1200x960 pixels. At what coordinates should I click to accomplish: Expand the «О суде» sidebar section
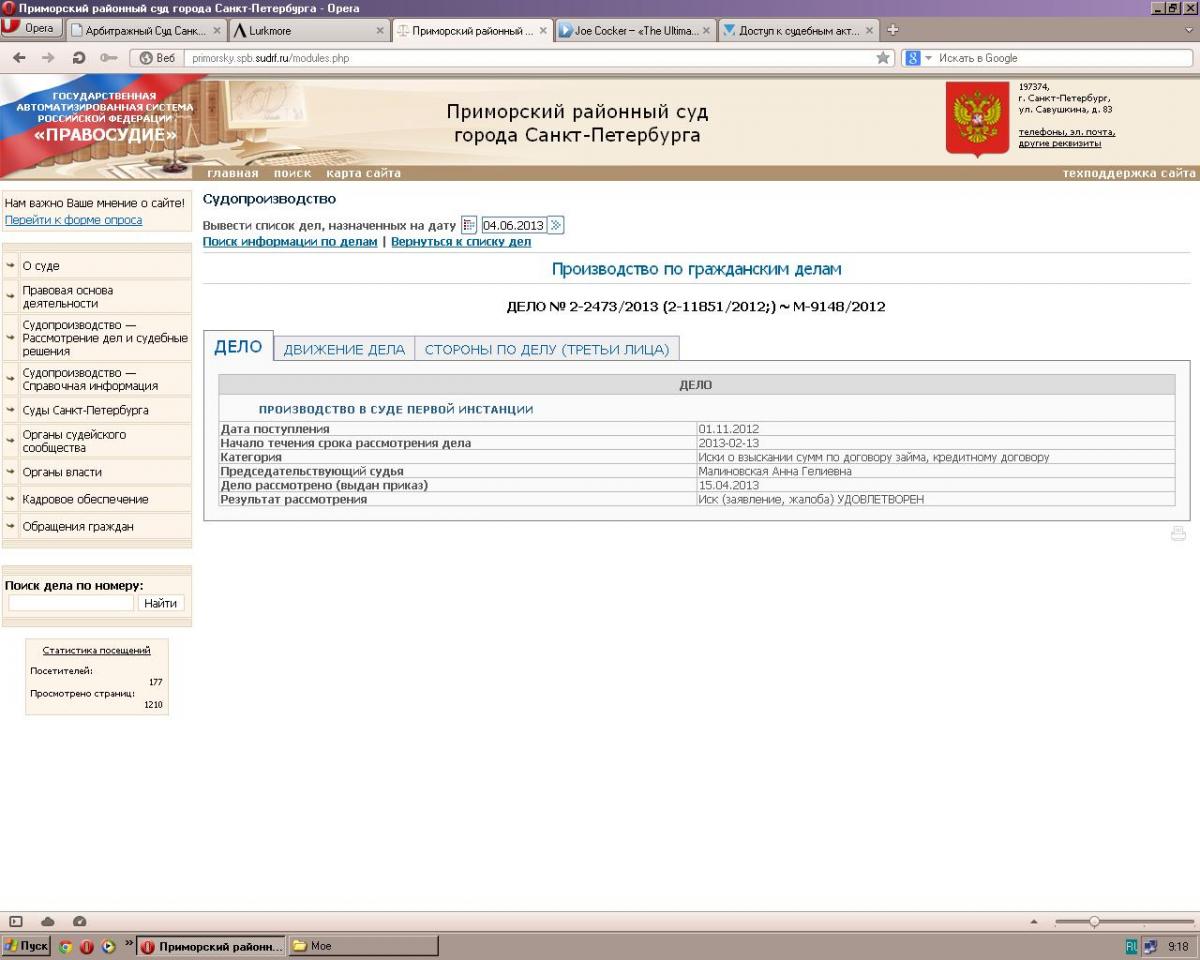click(x=41, y=267)
